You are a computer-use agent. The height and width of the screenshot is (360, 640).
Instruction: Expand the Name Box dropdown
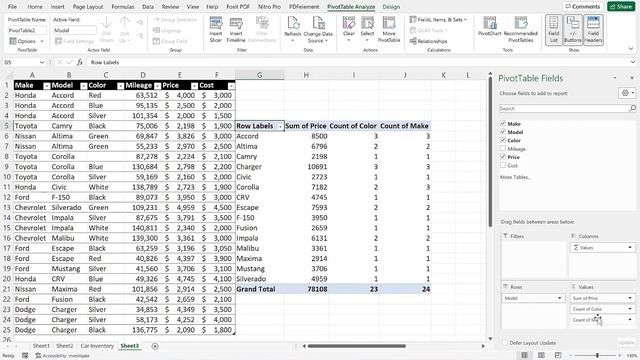coord(42,62)
